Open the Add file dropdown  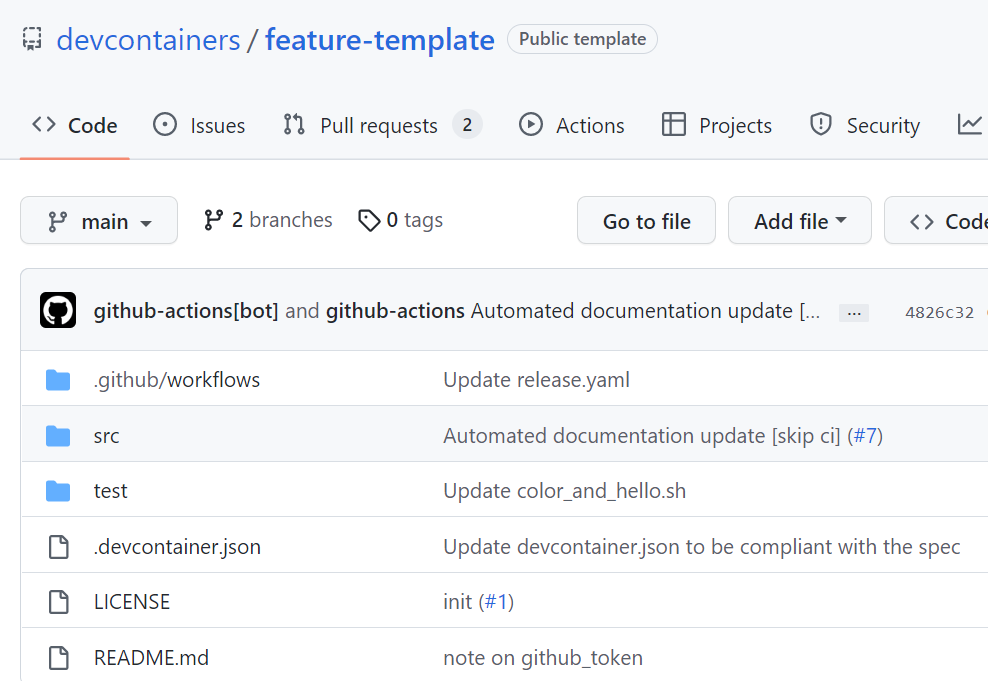pos(799,220)
